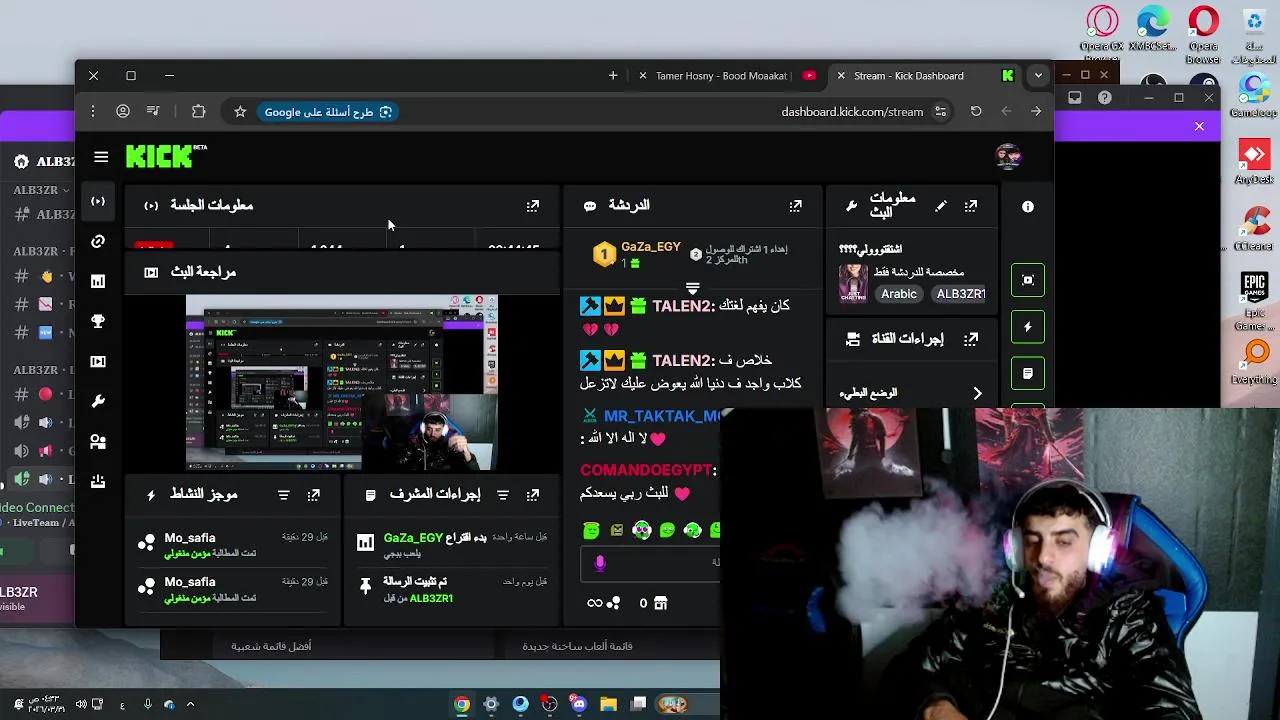Click the bottom sidebar icon below the community users icon
Viewport: 1280px width, 720px height.
pos(98,481)
